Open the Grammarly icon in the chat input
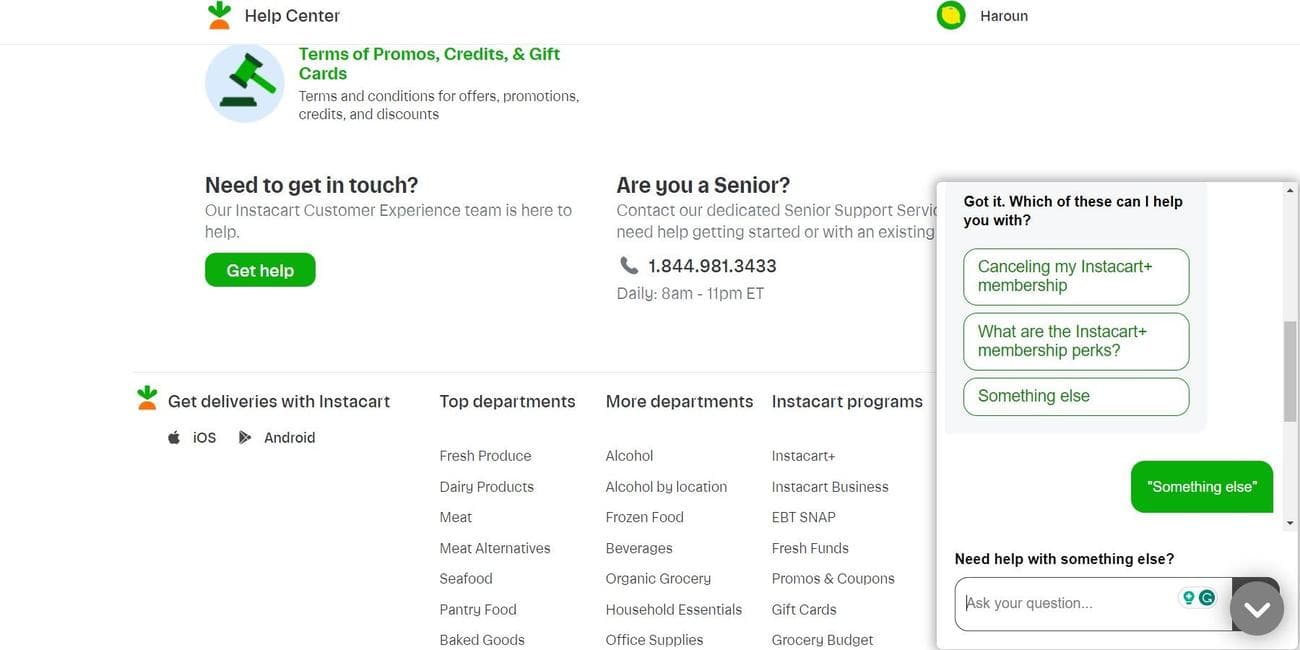1300x650 pixels. [x=1206, y=597]
